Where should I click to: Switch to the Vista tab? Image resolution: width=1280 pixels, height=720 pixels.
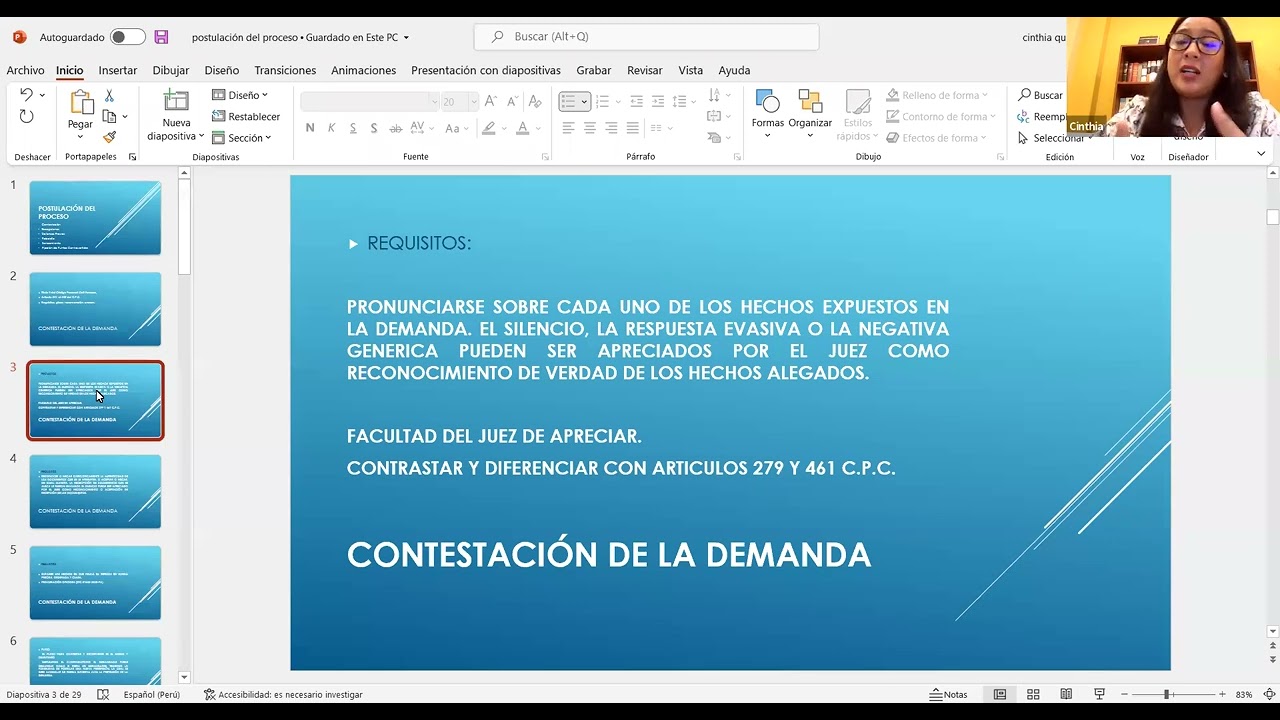pos(691,70)
